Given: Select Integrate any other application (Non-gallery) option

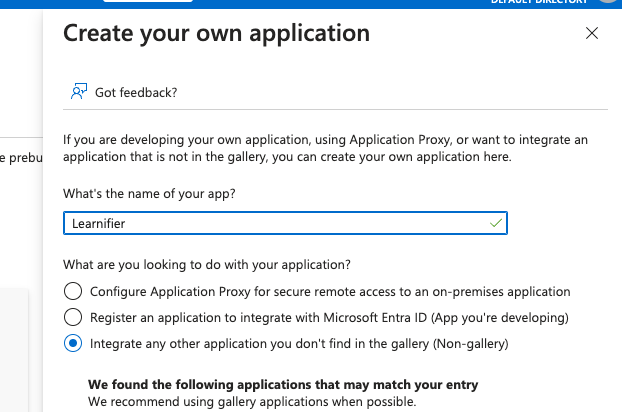Looking at the screenshot, I should coord(73,343).
